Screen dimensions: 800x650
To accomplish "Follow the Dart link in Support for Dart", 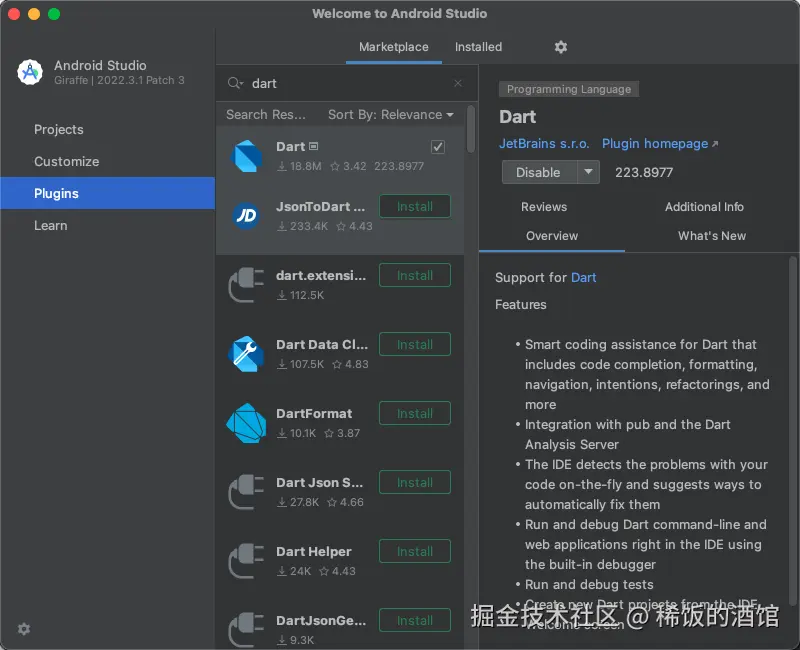I will click(584, 277).
